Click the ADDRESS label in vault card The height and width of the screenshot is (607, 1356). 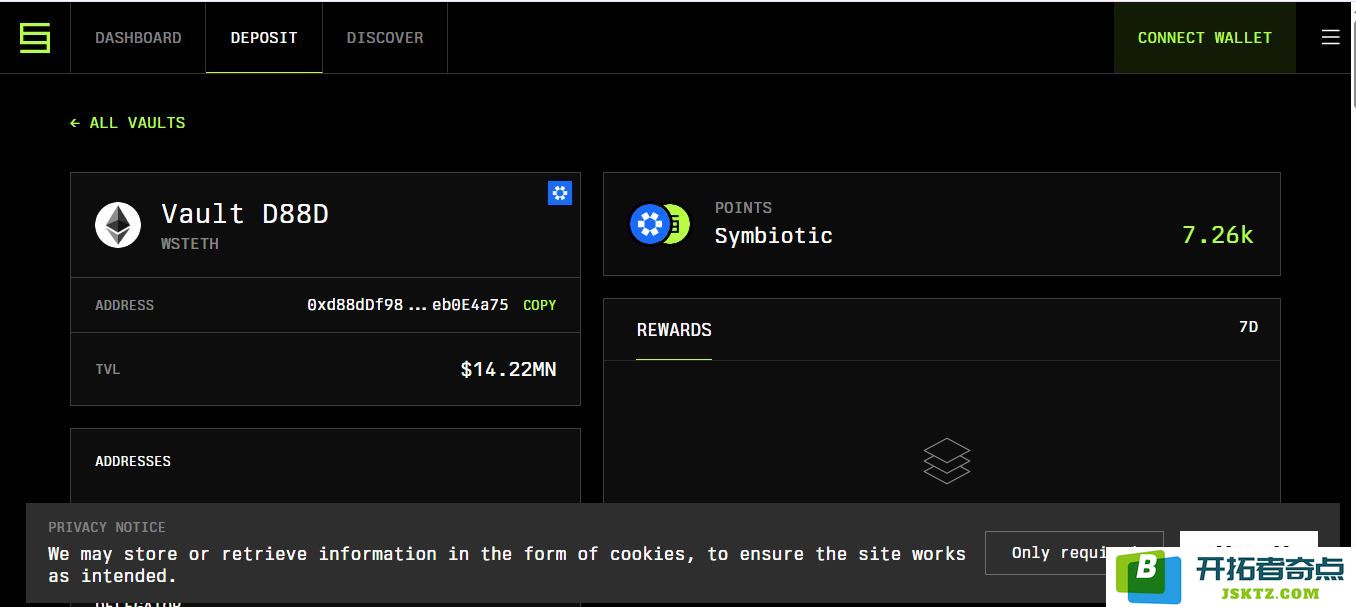(x=125, y=305)
